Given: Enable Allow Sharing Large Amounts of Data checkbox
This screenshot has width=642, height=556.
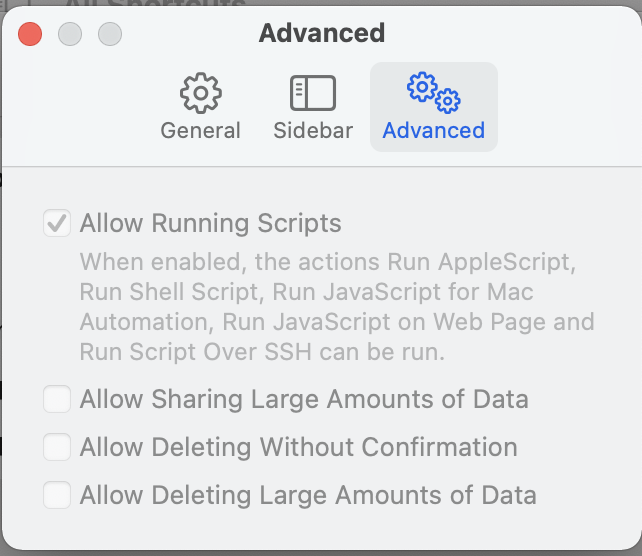Looking at the screenshot, I should 57,400.
